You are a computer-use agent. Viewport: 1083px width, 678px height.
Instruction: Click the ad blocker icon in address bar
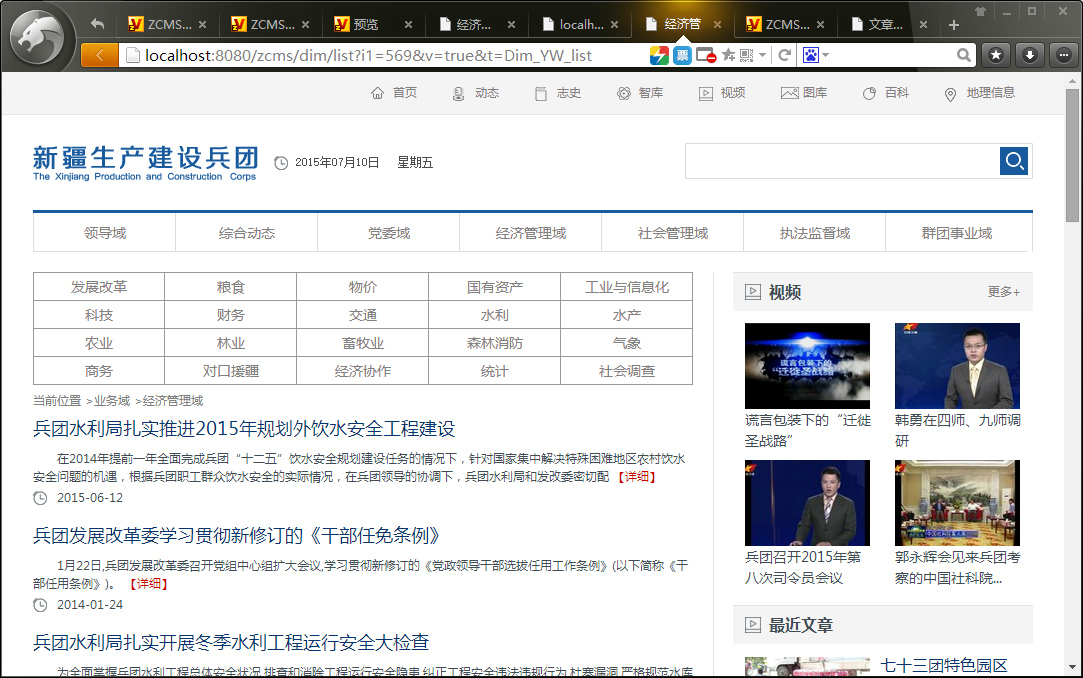pyautogui.click(x=706, y=55)
